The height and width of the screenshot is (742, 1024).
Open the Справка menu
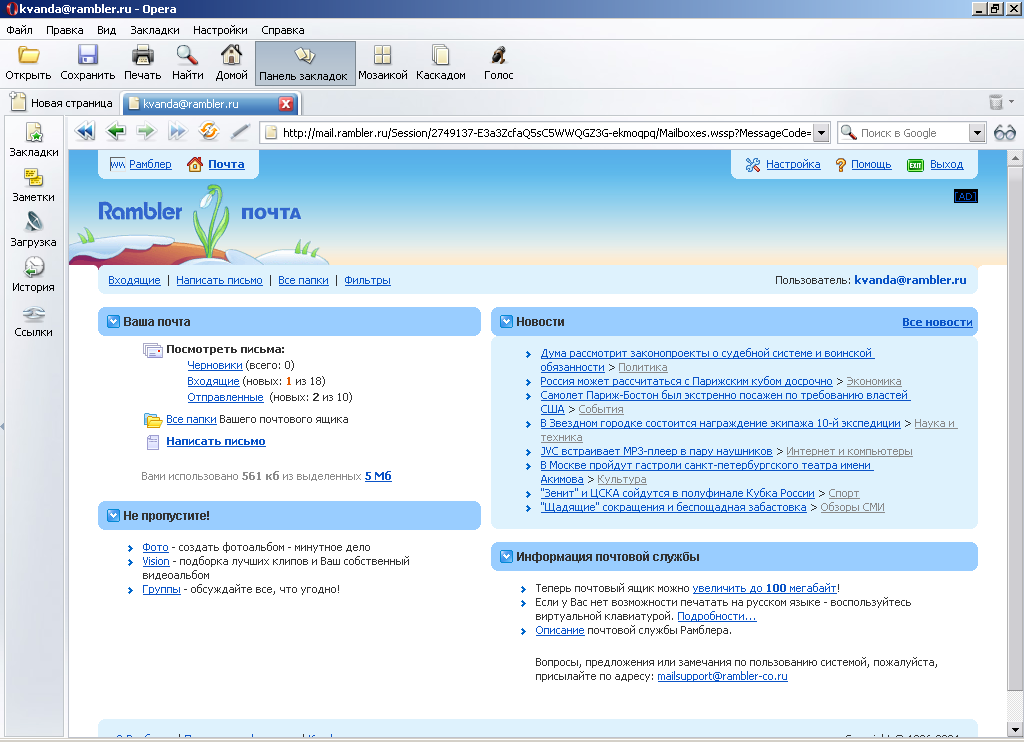click(283, 30)
